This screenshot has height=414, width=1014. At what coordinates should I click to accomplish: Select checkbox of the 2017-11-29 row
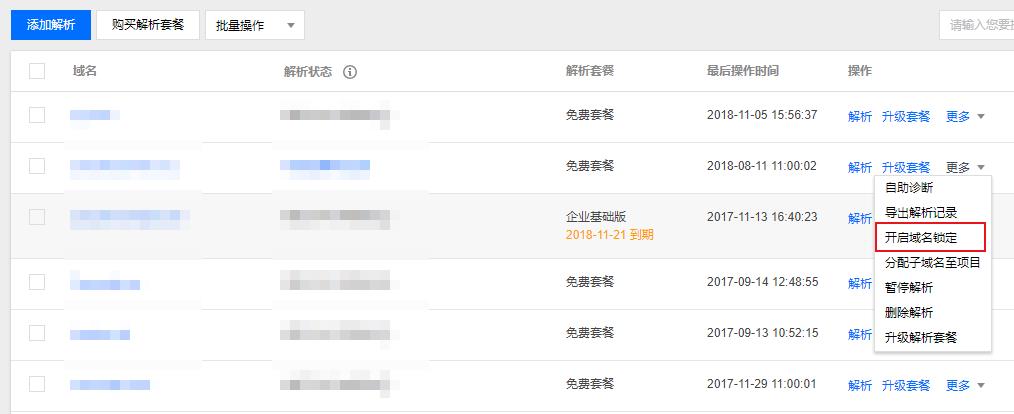37,384
